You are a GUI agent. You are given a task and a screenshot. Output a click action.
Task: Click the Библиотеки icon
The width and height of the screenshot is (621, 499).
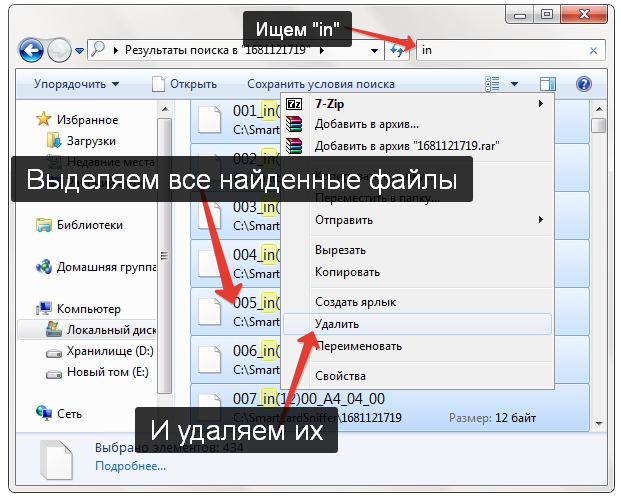[44, 225]
